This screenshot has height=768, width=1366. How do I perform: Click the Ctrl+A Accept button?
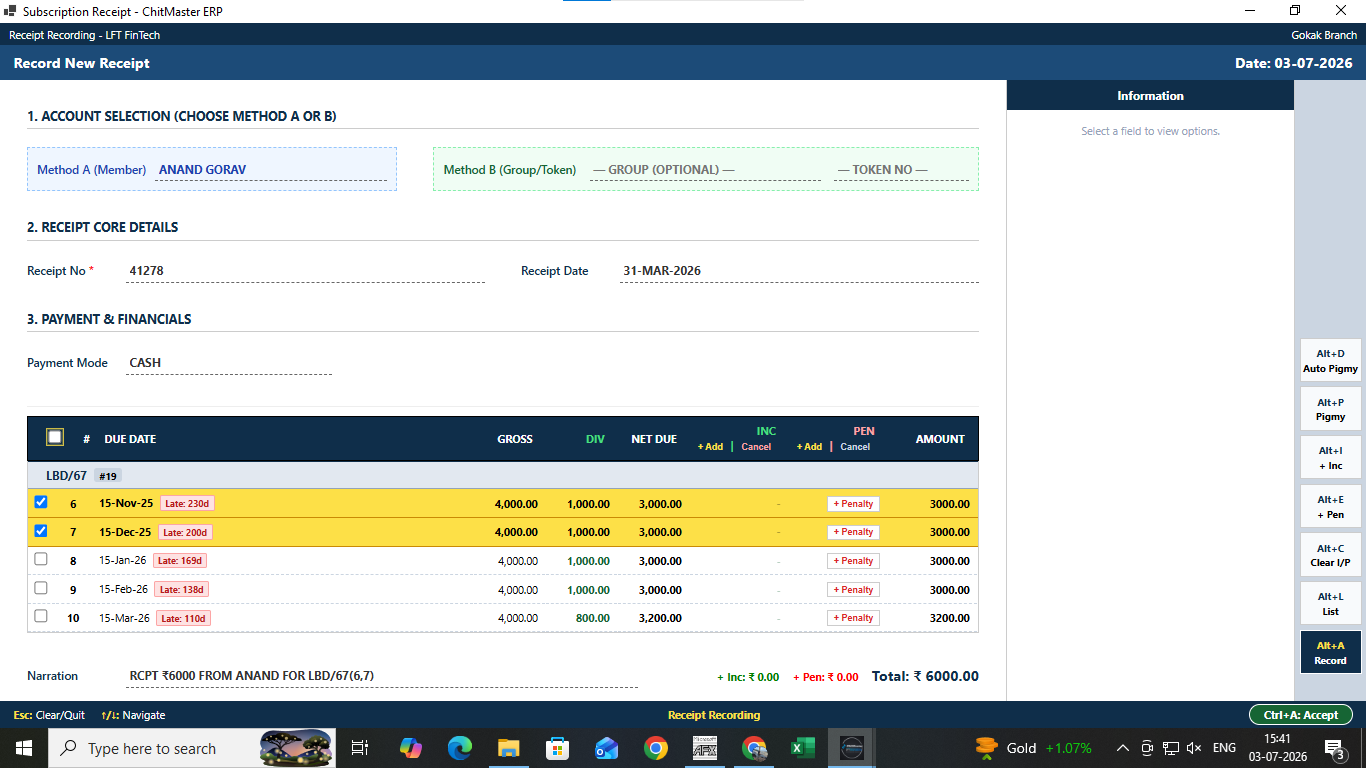tap(1300, 715)
